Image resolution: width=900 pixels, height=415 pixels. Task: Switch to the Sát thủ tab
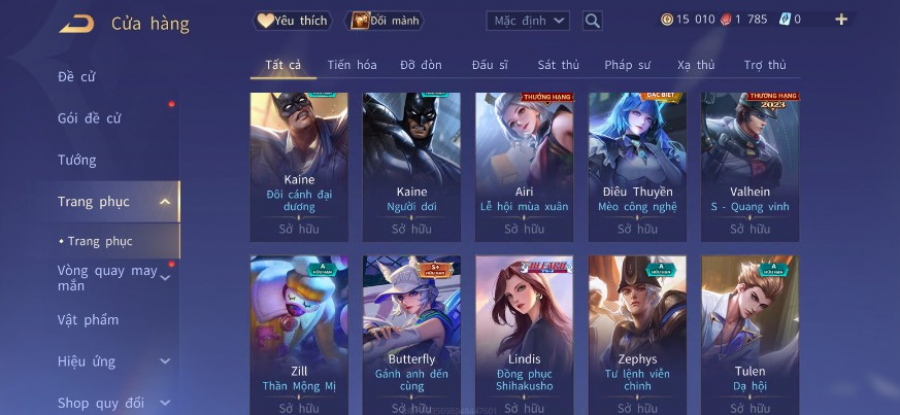coord(558,65)
